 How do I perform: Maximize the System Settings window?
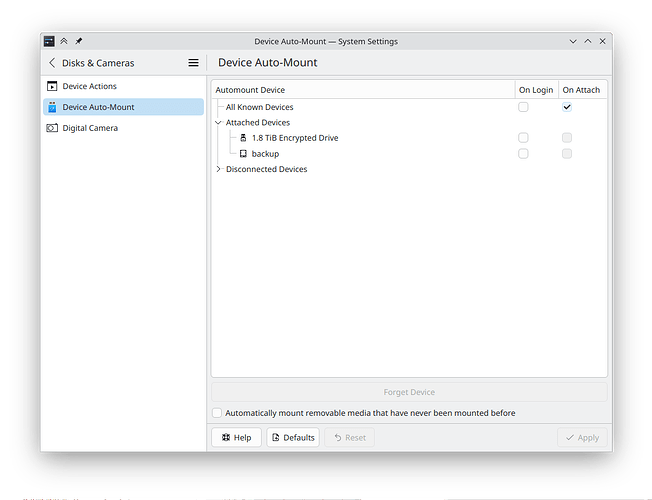click(588, 41)
